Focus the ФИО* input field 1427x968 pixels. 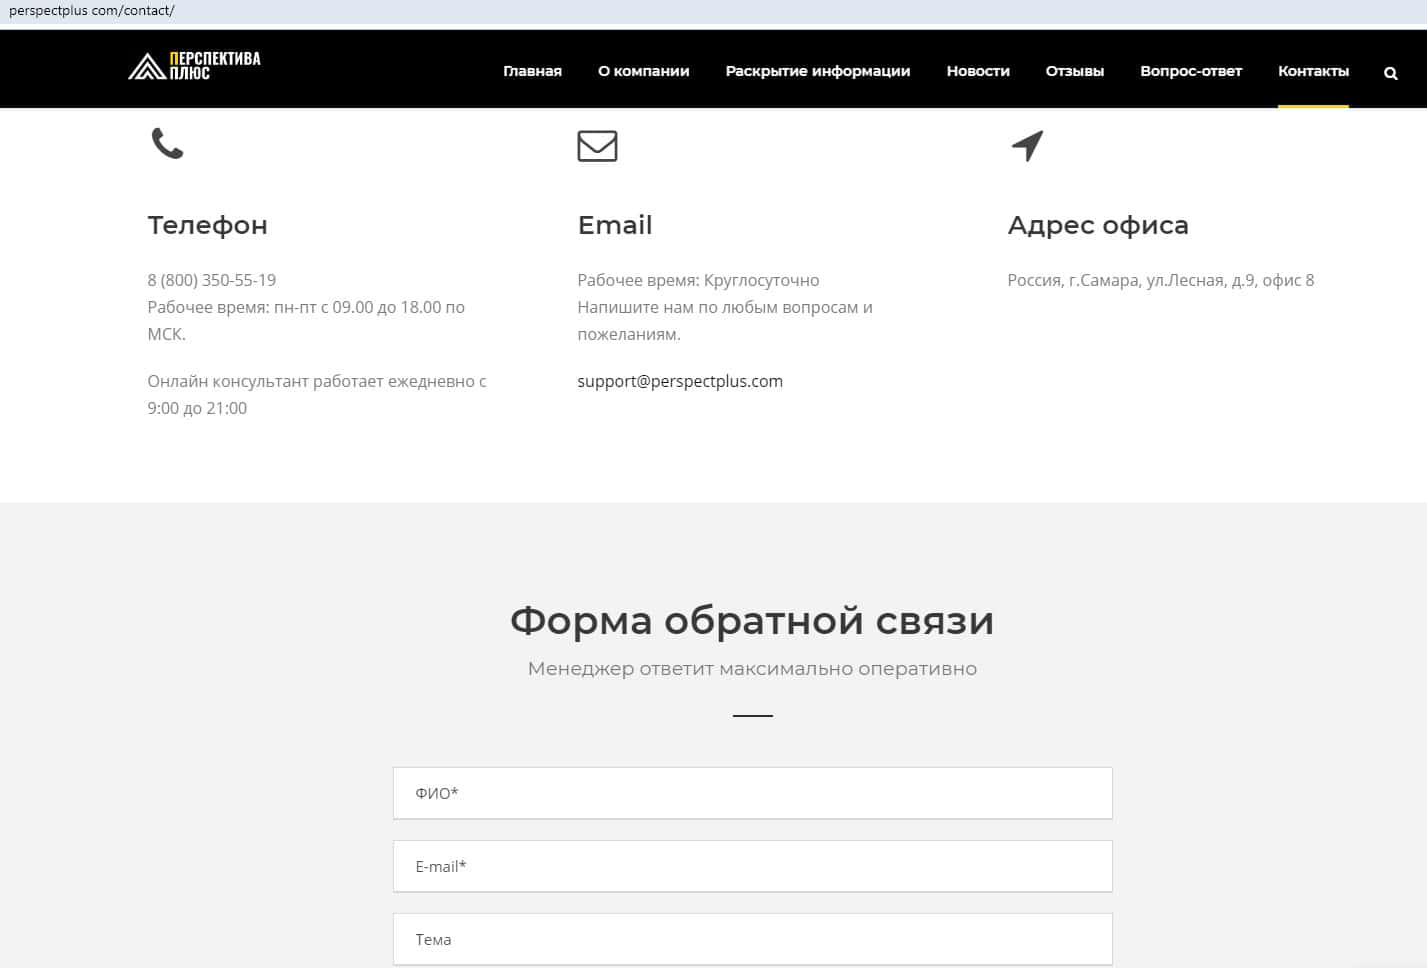753,793
